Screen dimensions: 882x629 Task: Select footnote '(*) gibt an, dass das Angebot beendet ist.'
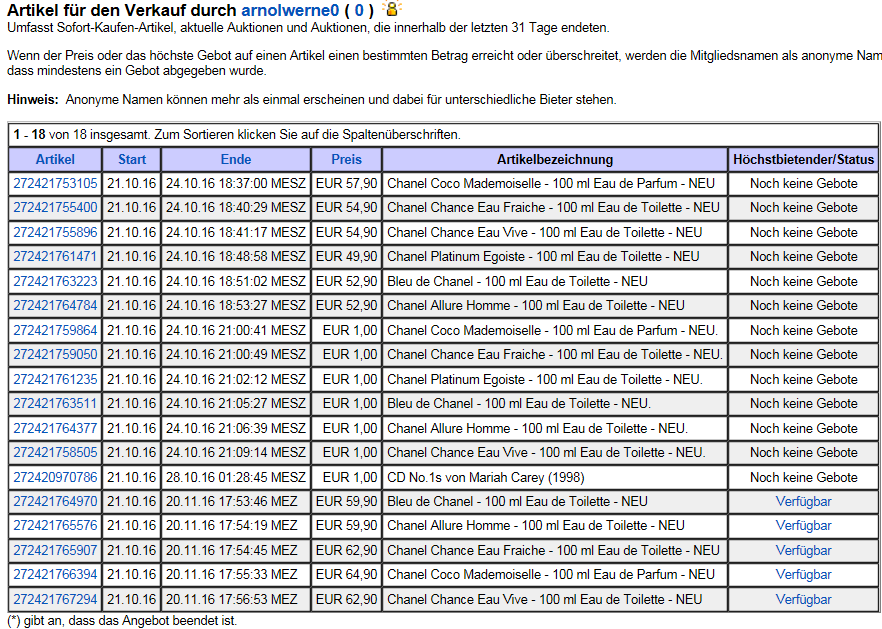[x=122, y=621]
